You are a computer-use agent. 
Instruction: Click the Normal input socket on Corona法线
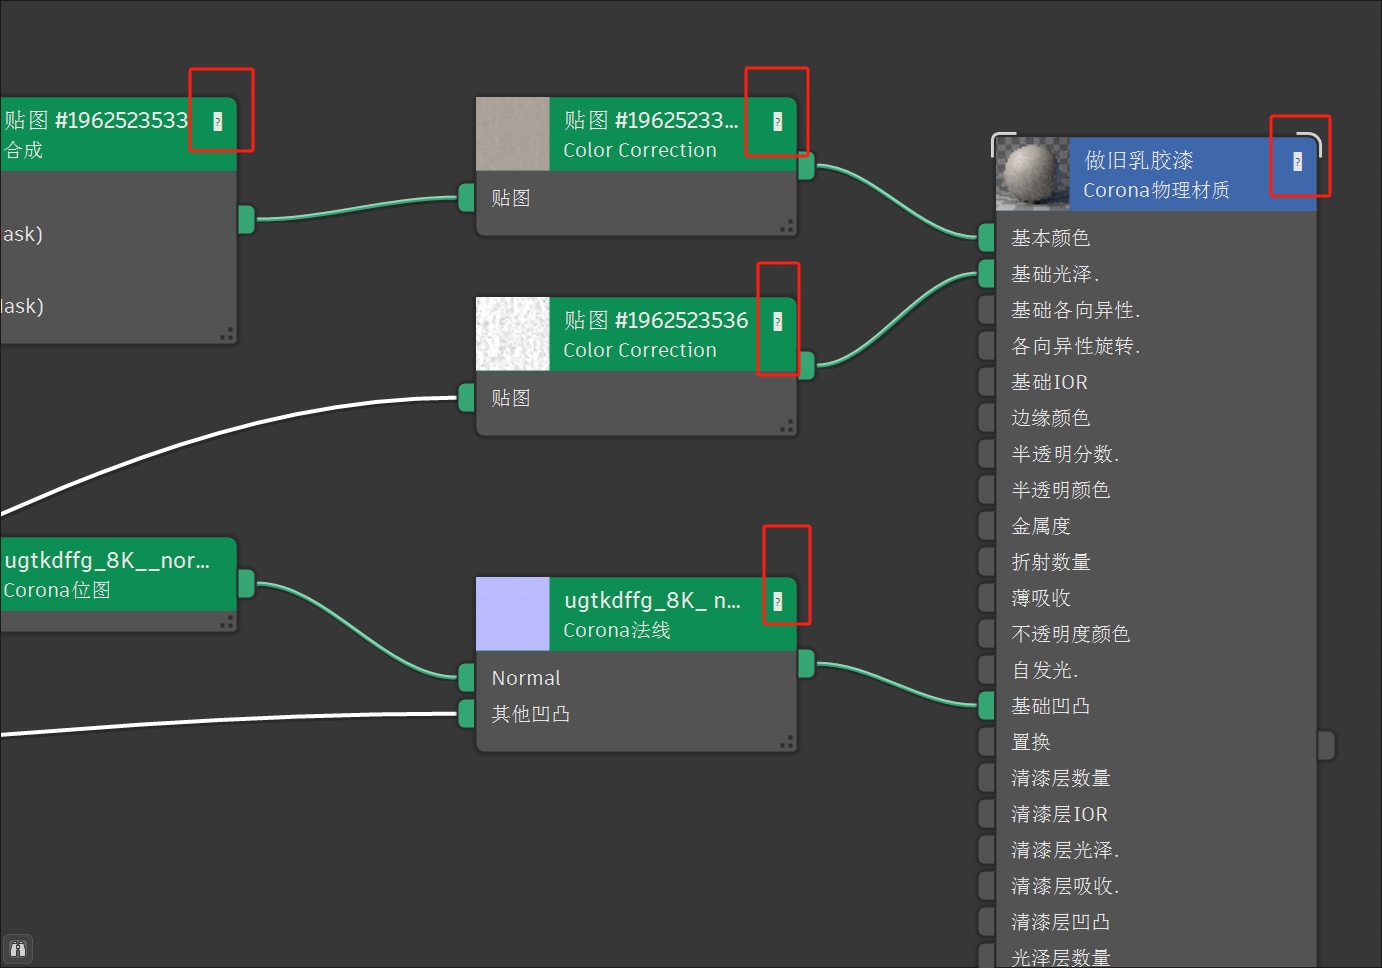pos(466,678)
